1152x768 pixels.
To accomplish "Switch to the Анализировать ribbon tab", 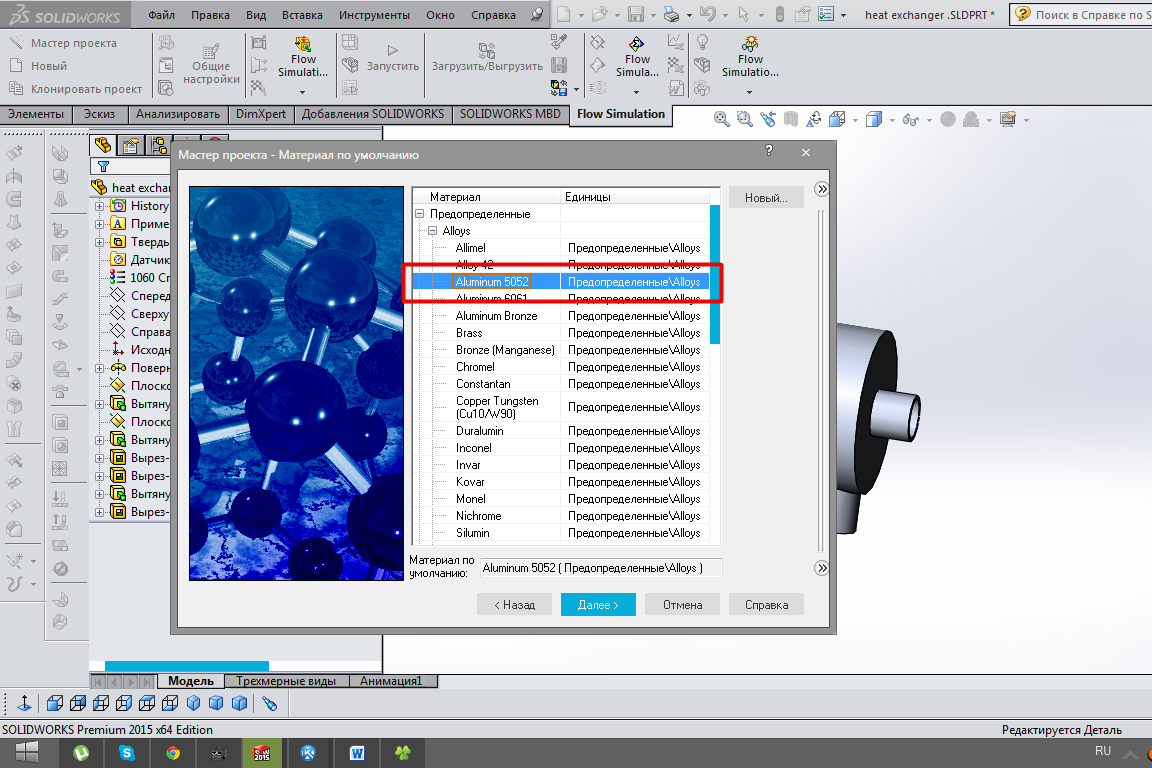I will [x=178, y=114].
